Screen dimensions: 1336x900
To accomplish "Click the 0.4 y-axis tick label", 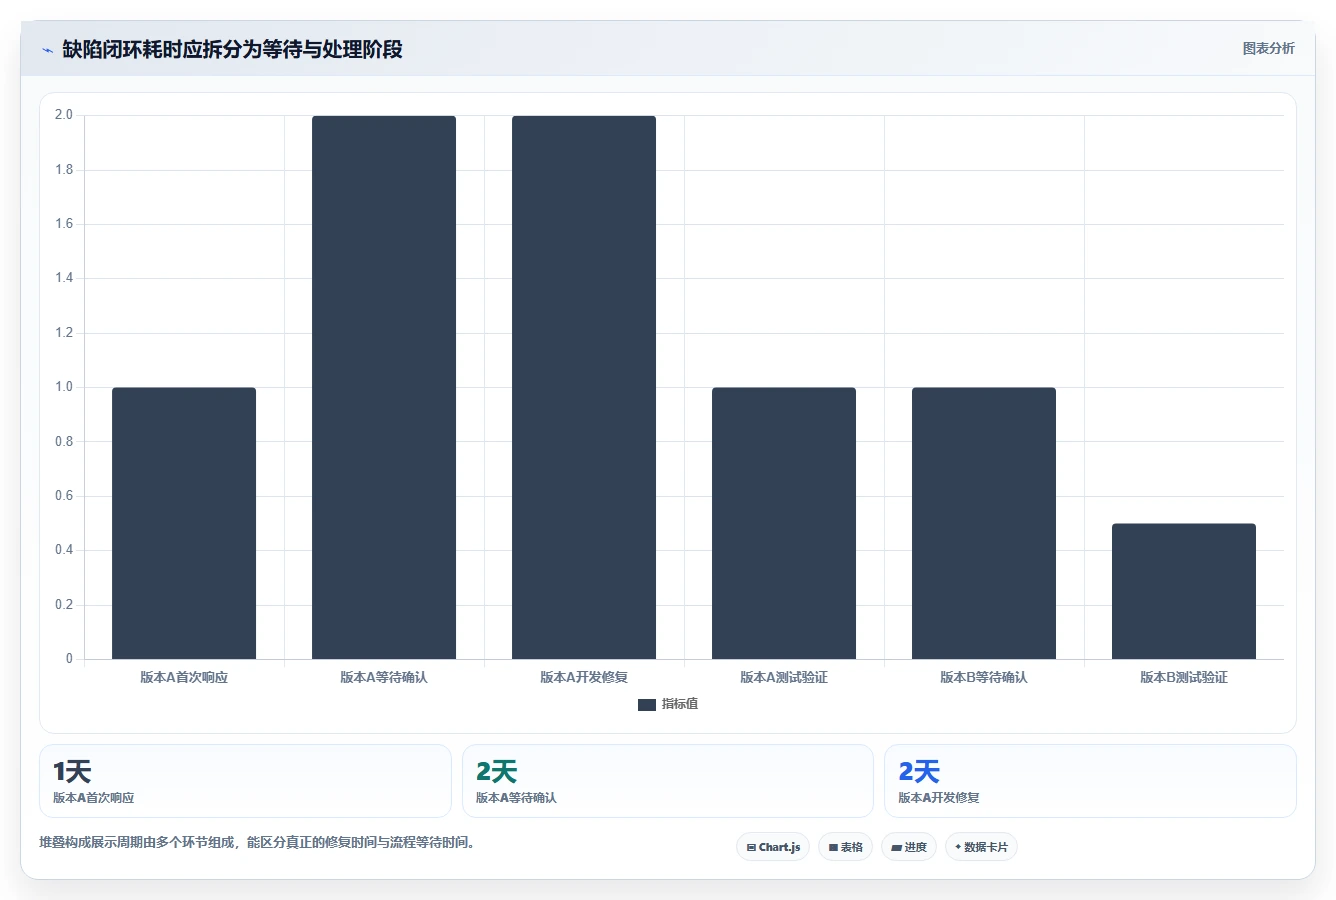I will click(x=64, y=550).
